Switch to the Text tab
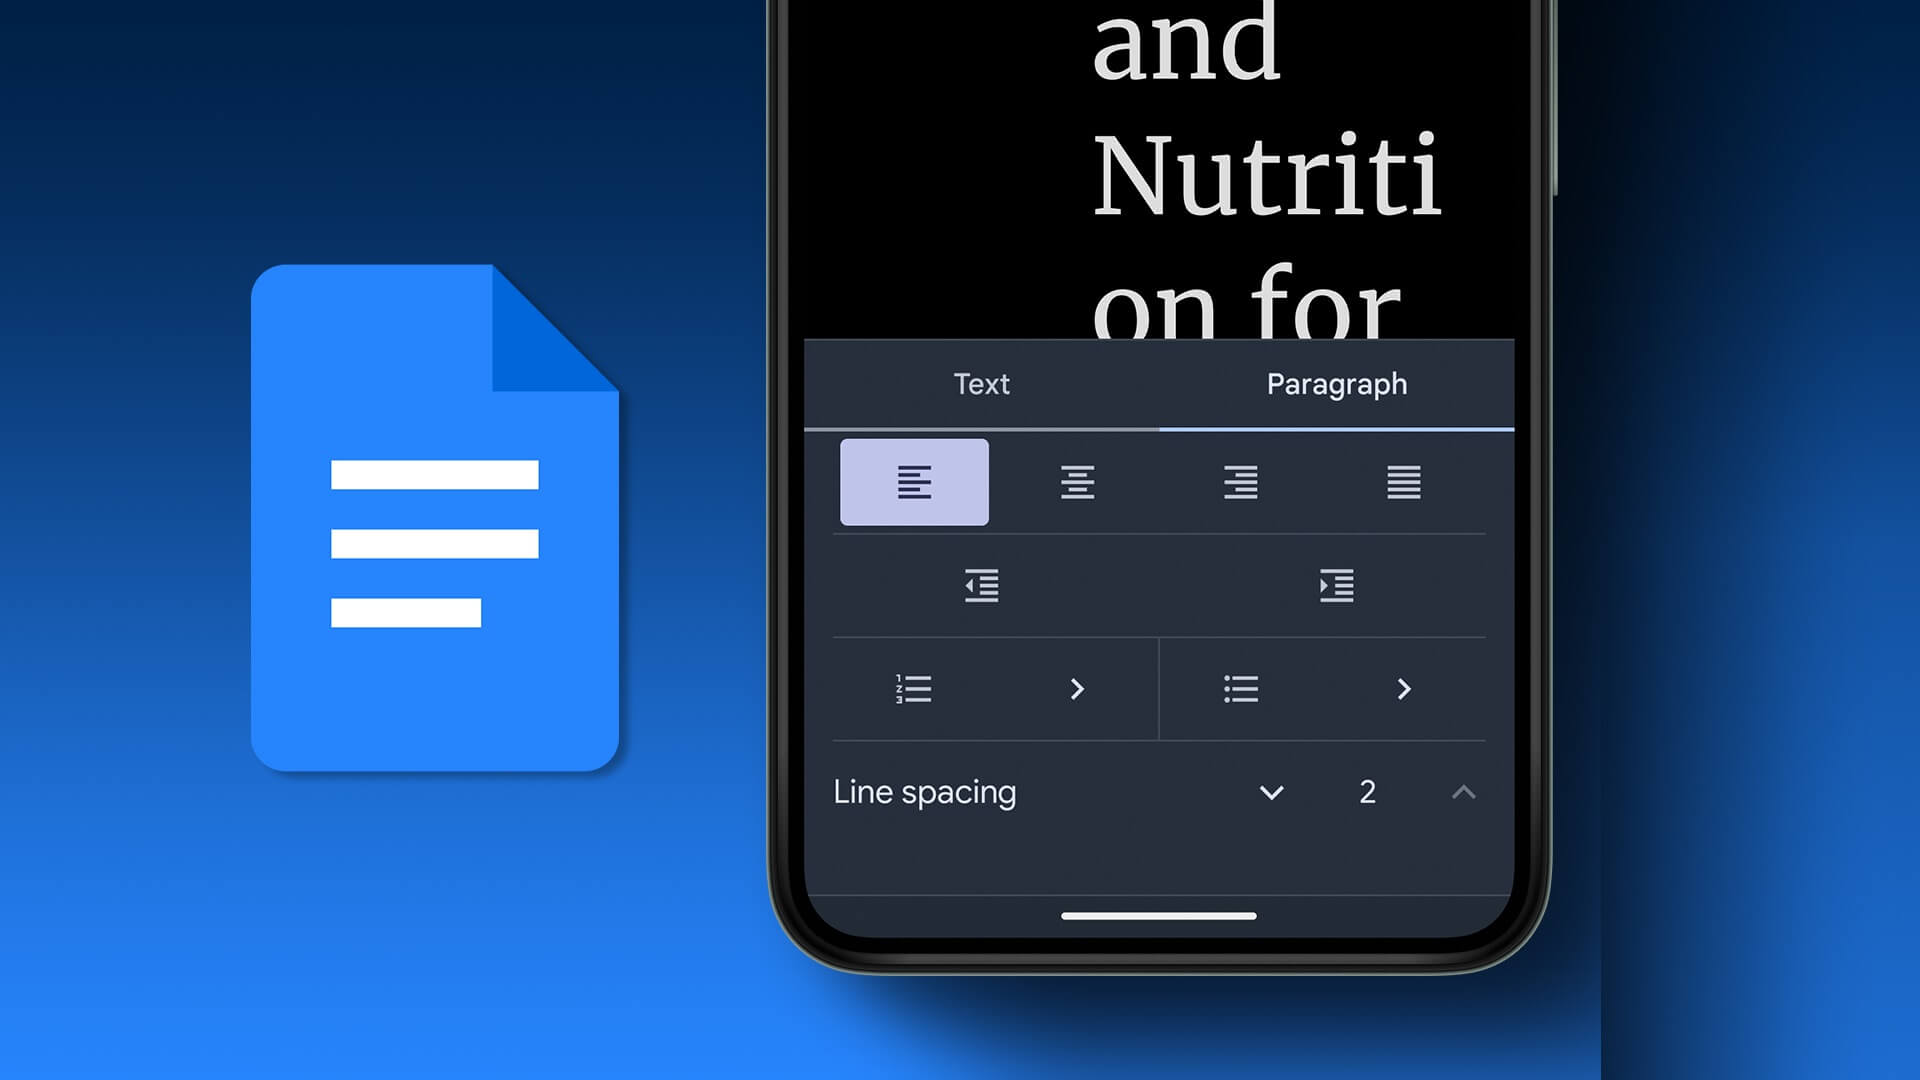Image resolution: width=1920 pixels, height=1080 pixels. 981,384
